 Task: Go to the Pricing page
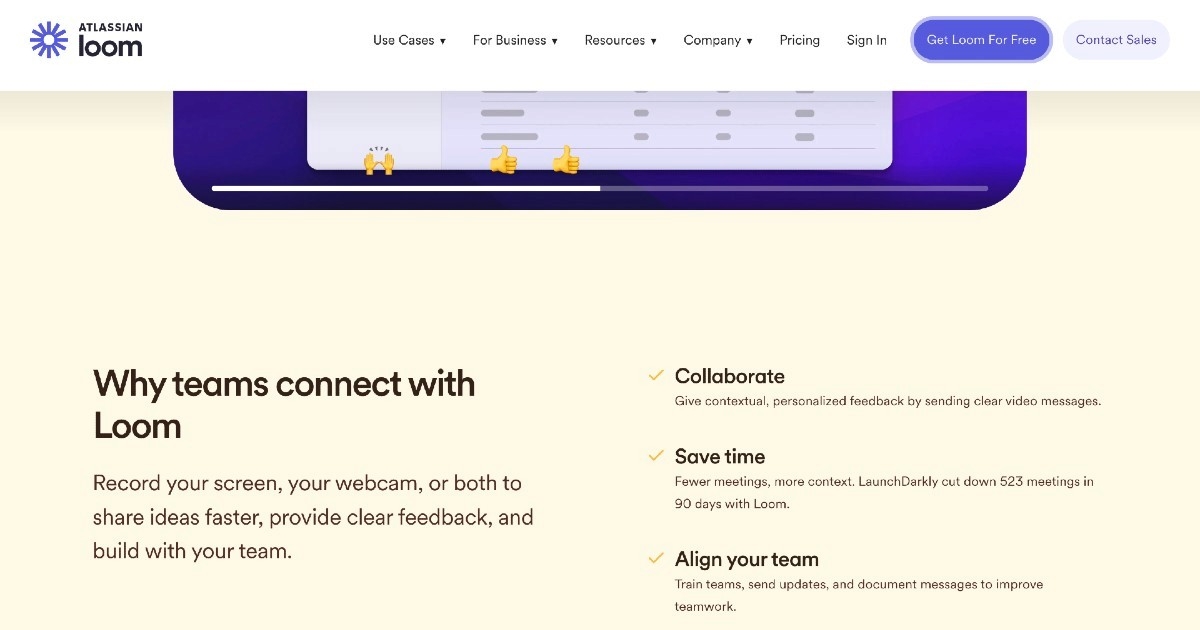point(799,40)
